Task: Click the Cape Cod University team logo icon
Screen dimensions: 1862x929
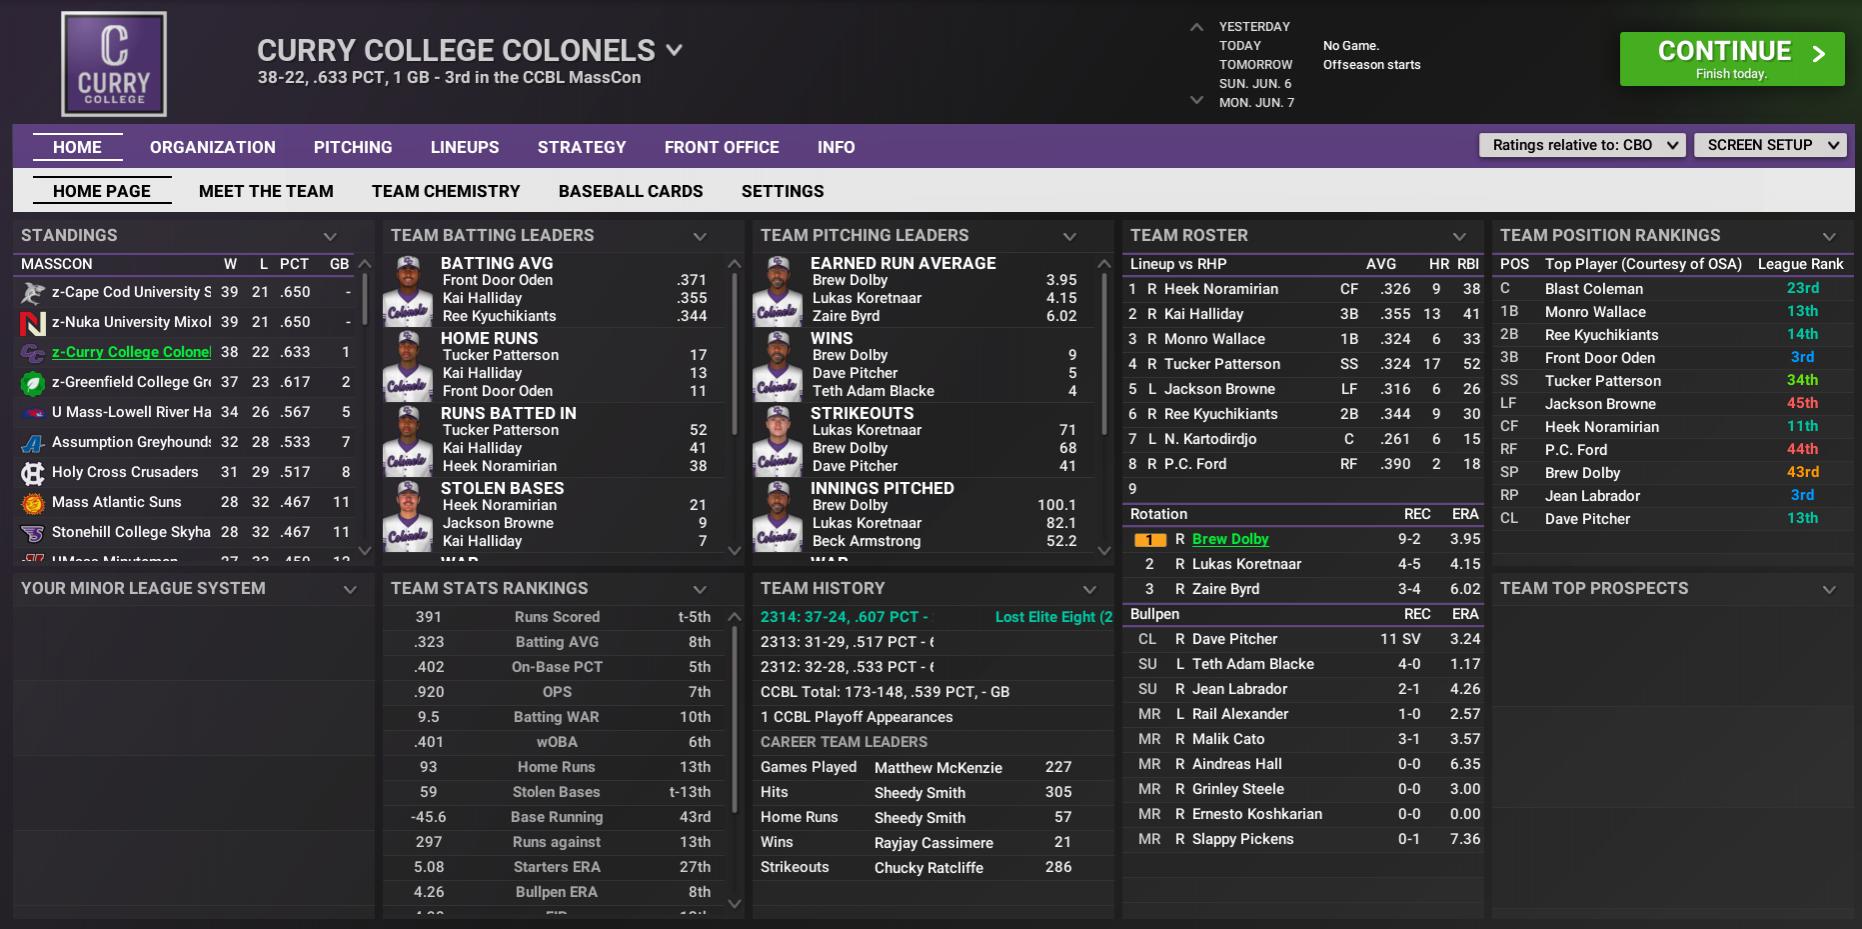Action: (33, 292)
